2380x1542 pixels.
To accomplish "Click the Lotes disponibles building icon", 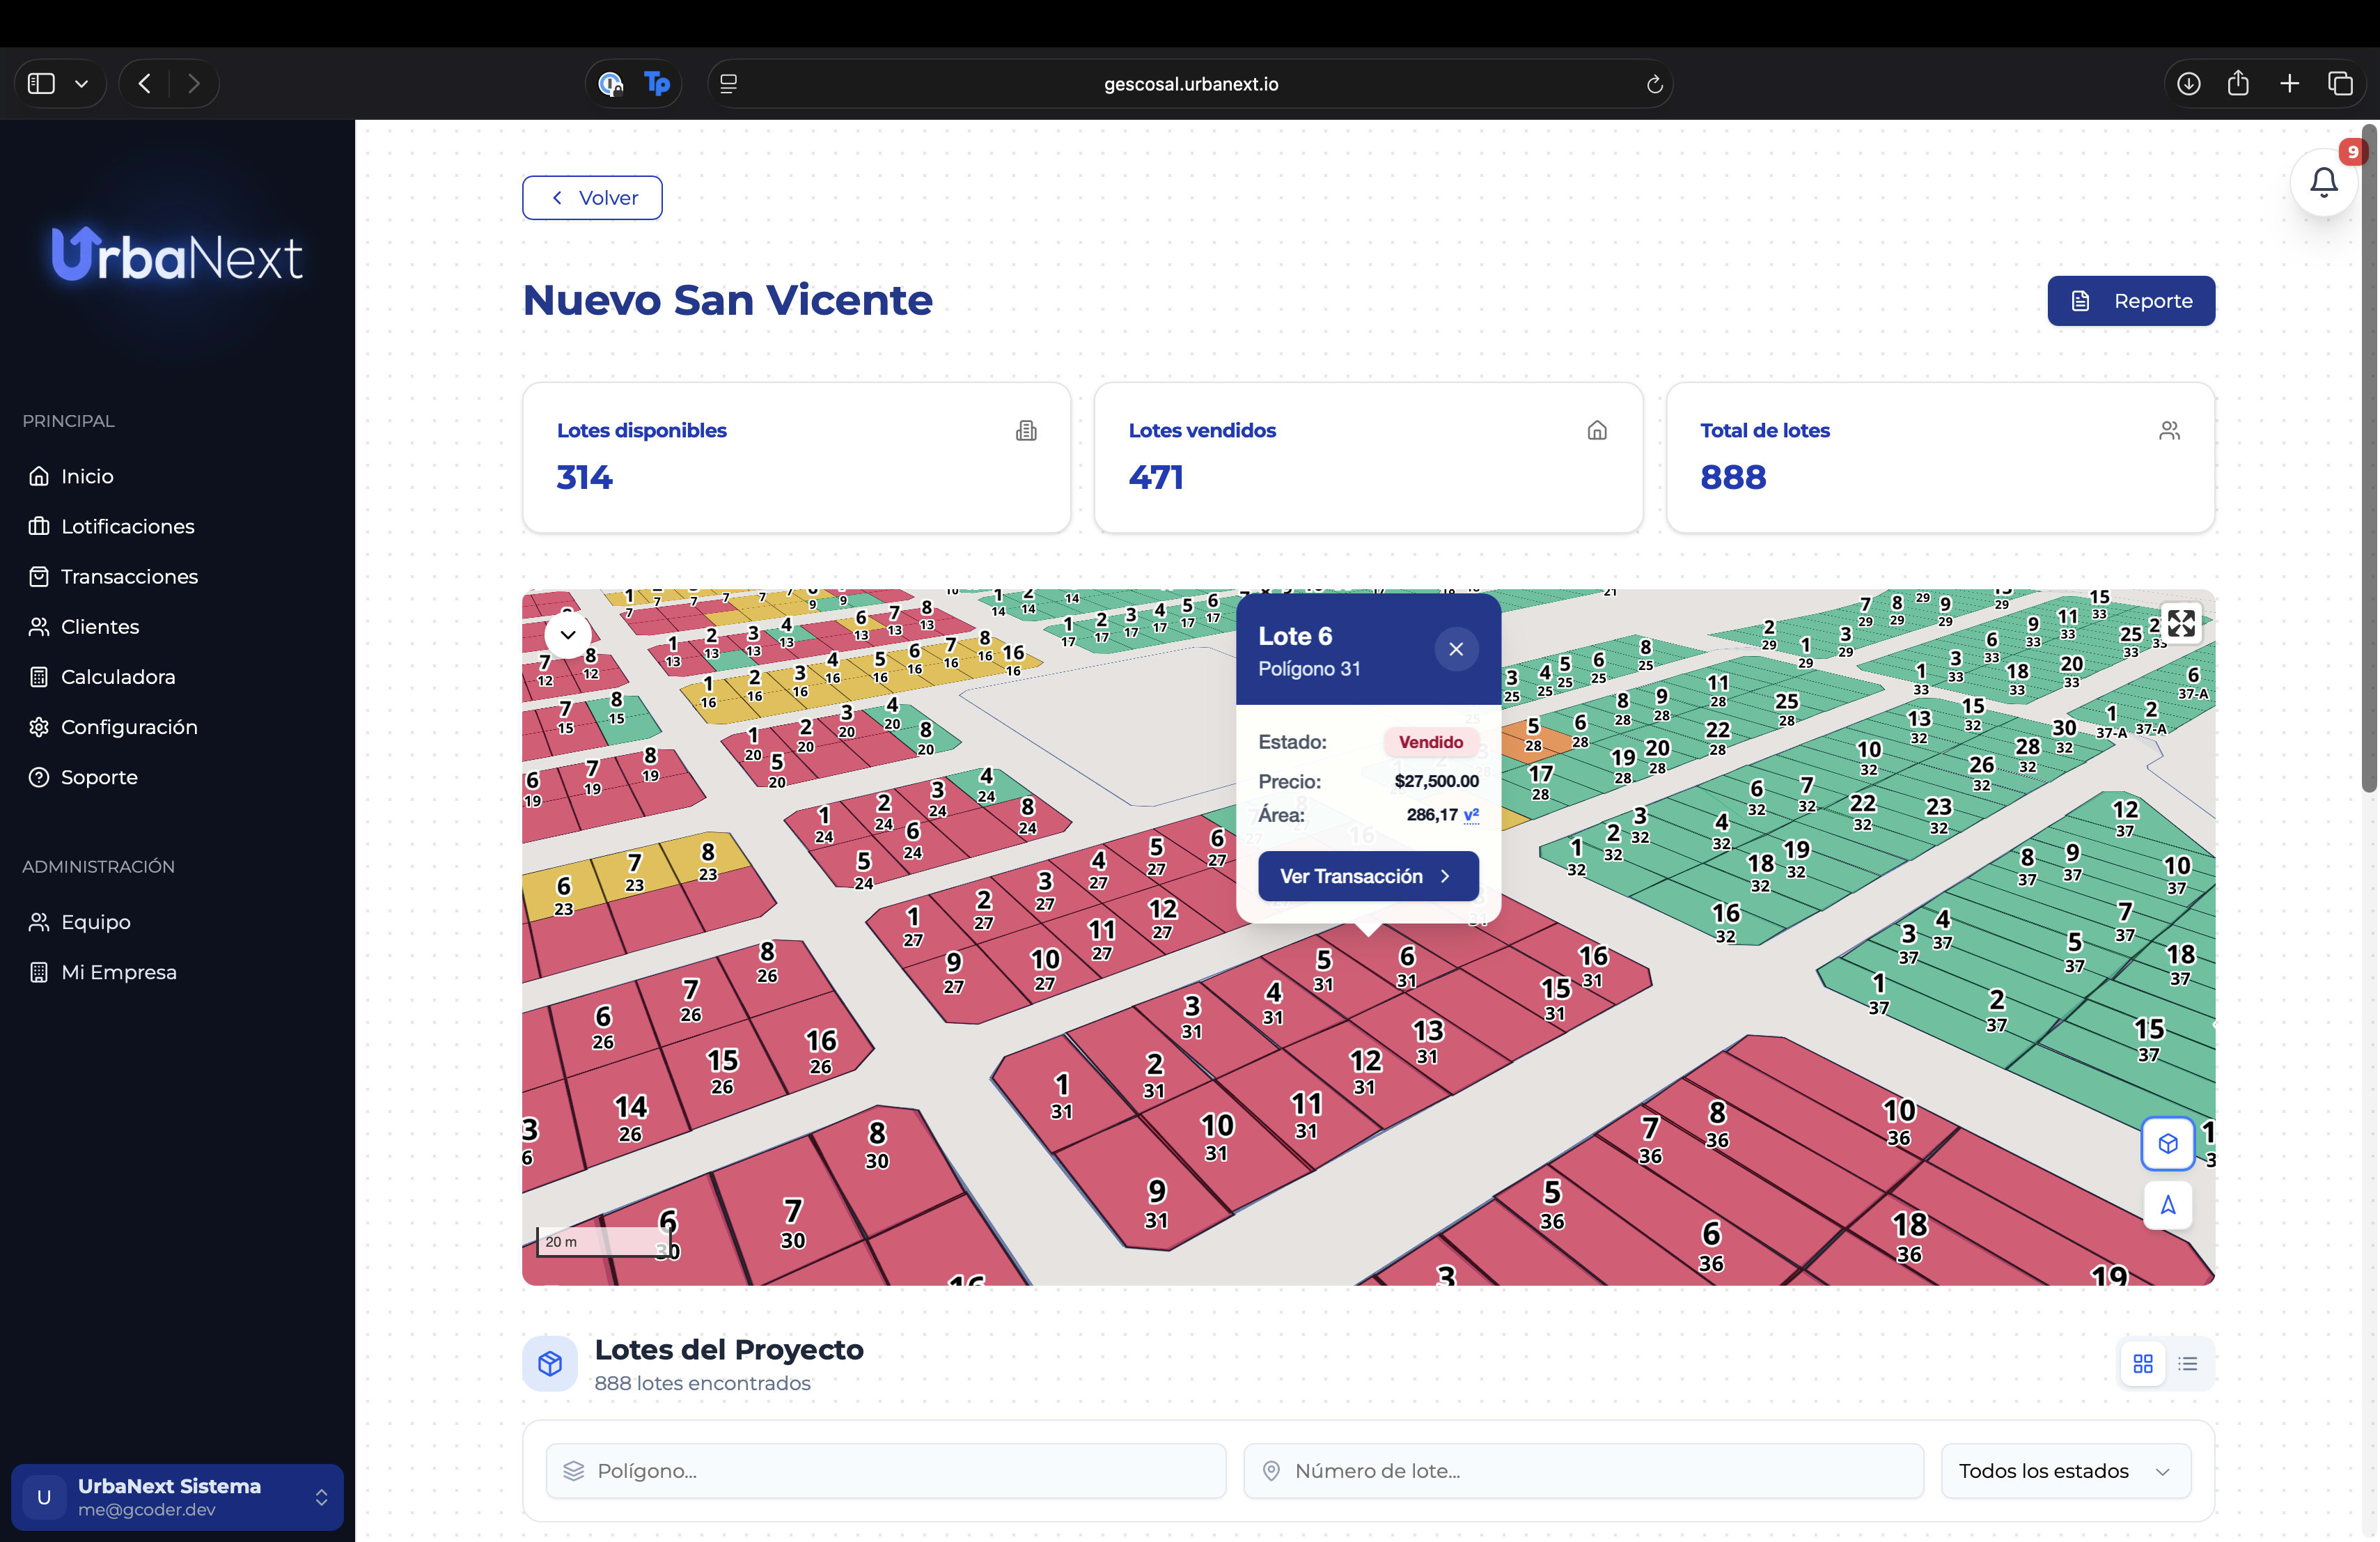I will click(1026, 431).
